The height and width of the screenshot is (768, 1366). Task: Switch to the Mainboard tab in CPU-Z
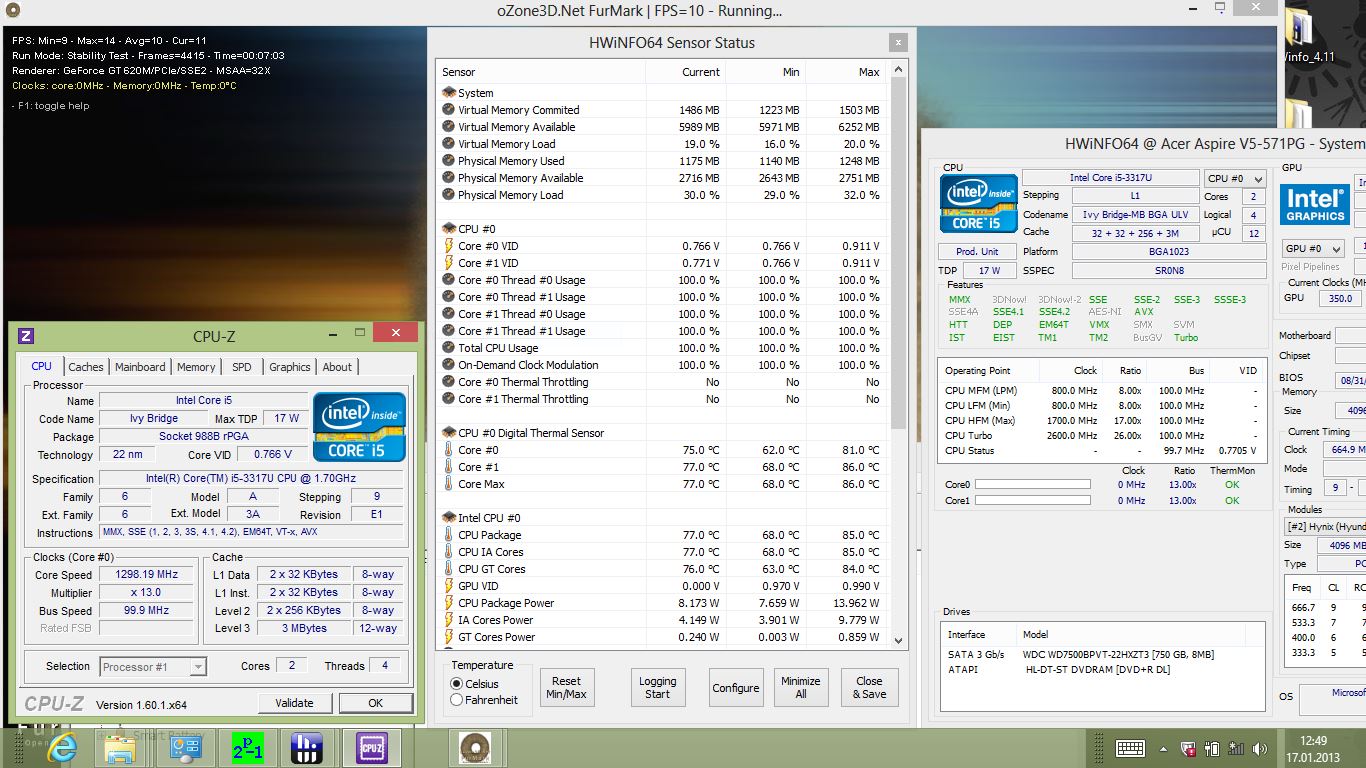tap(140, 367)
